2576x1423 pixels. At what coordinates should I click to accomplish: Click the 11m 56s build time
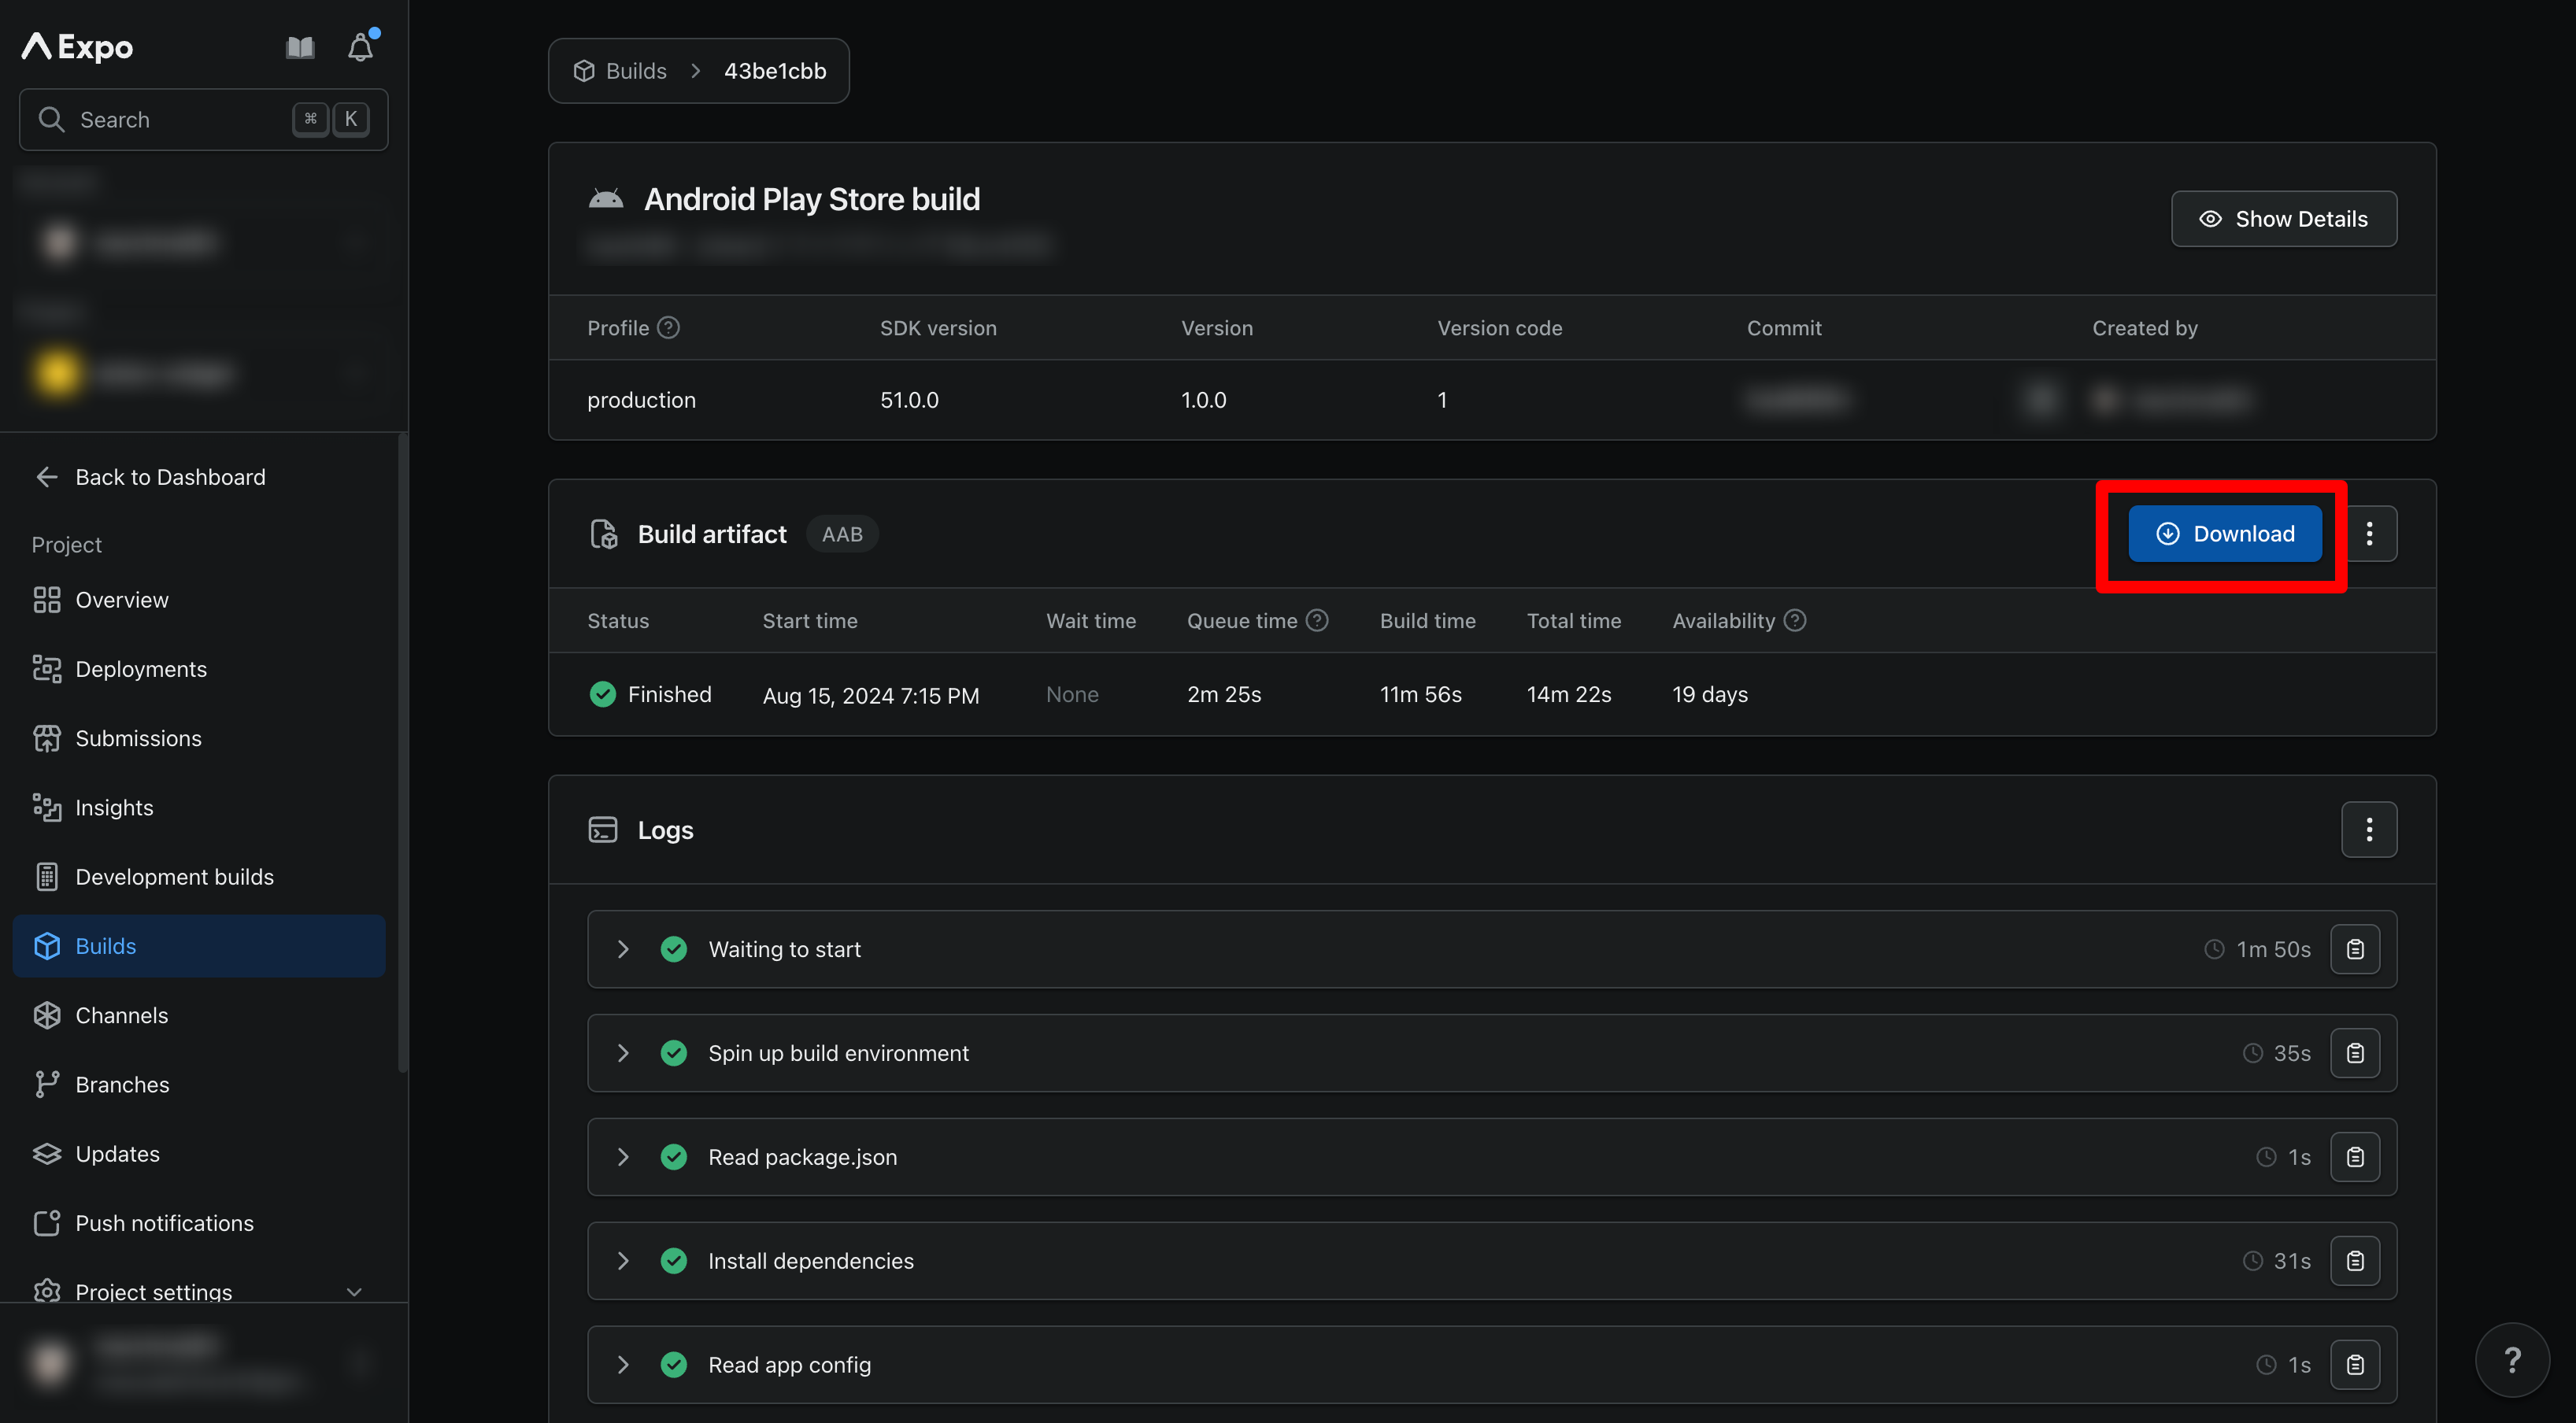click(x=1421, y=694)
